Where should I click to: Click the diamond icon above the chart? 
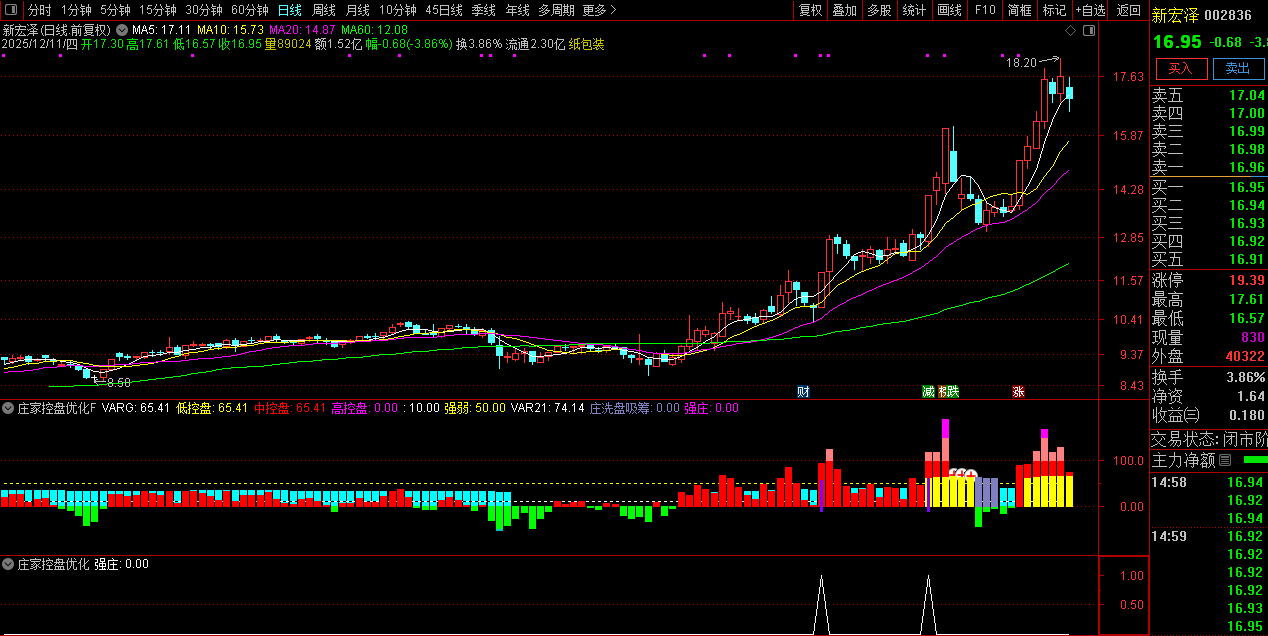point(1071,31)
